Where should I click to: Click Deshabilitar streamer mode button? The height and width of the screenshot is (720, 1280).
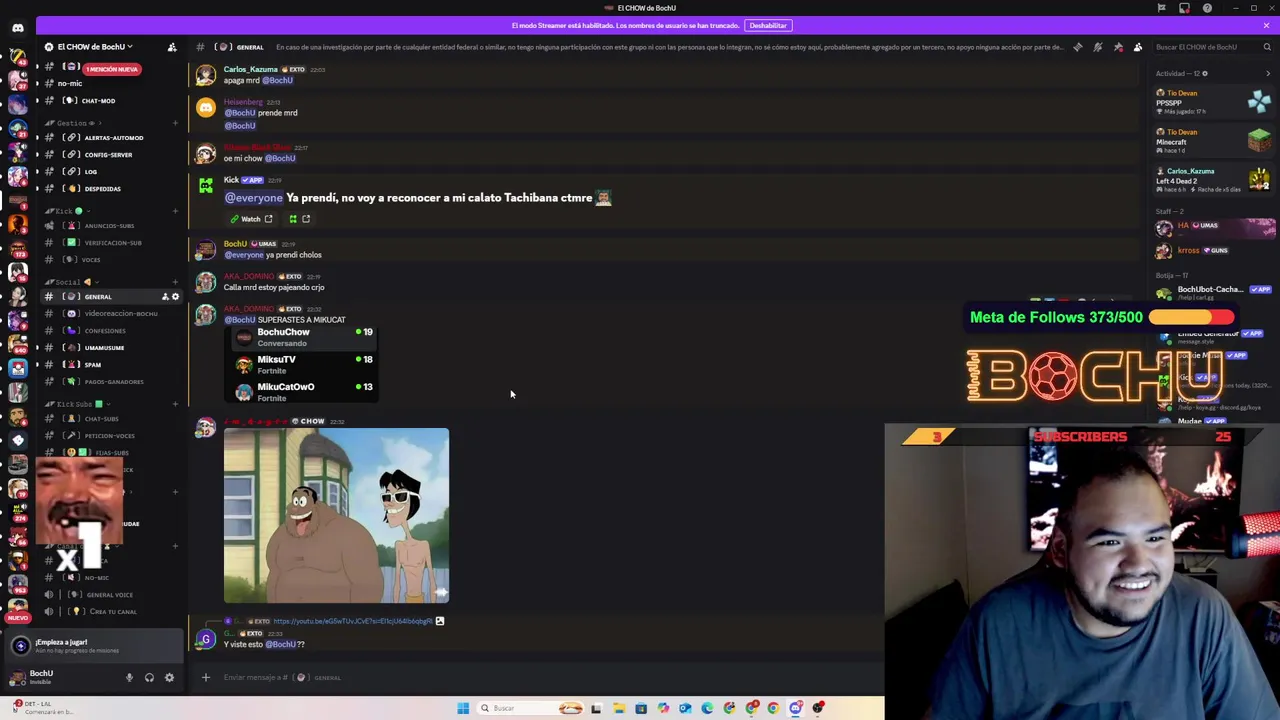click(768, 25)
